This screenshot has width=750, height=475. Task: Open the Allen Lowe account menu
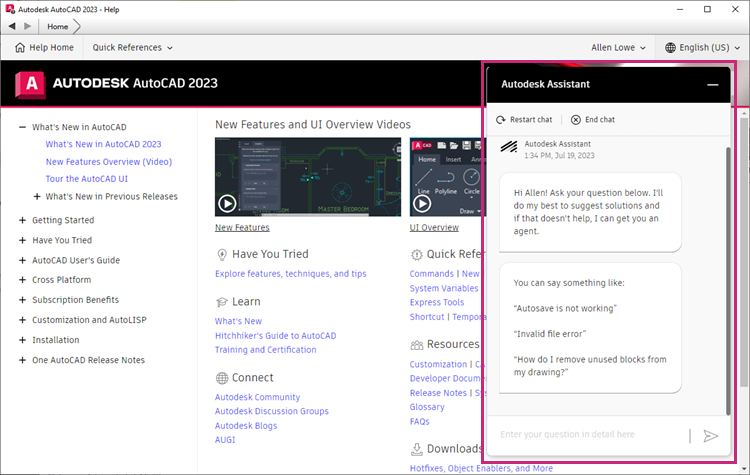click(618, 47)
